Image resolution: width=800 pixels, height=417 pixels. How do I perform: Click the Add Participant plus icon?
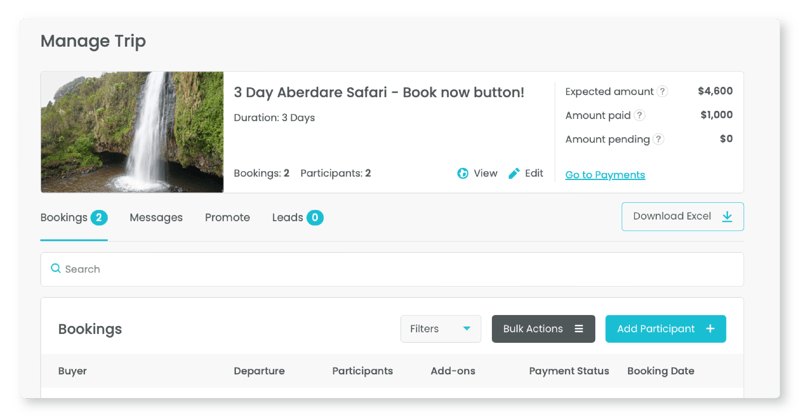tap(710, 329)
